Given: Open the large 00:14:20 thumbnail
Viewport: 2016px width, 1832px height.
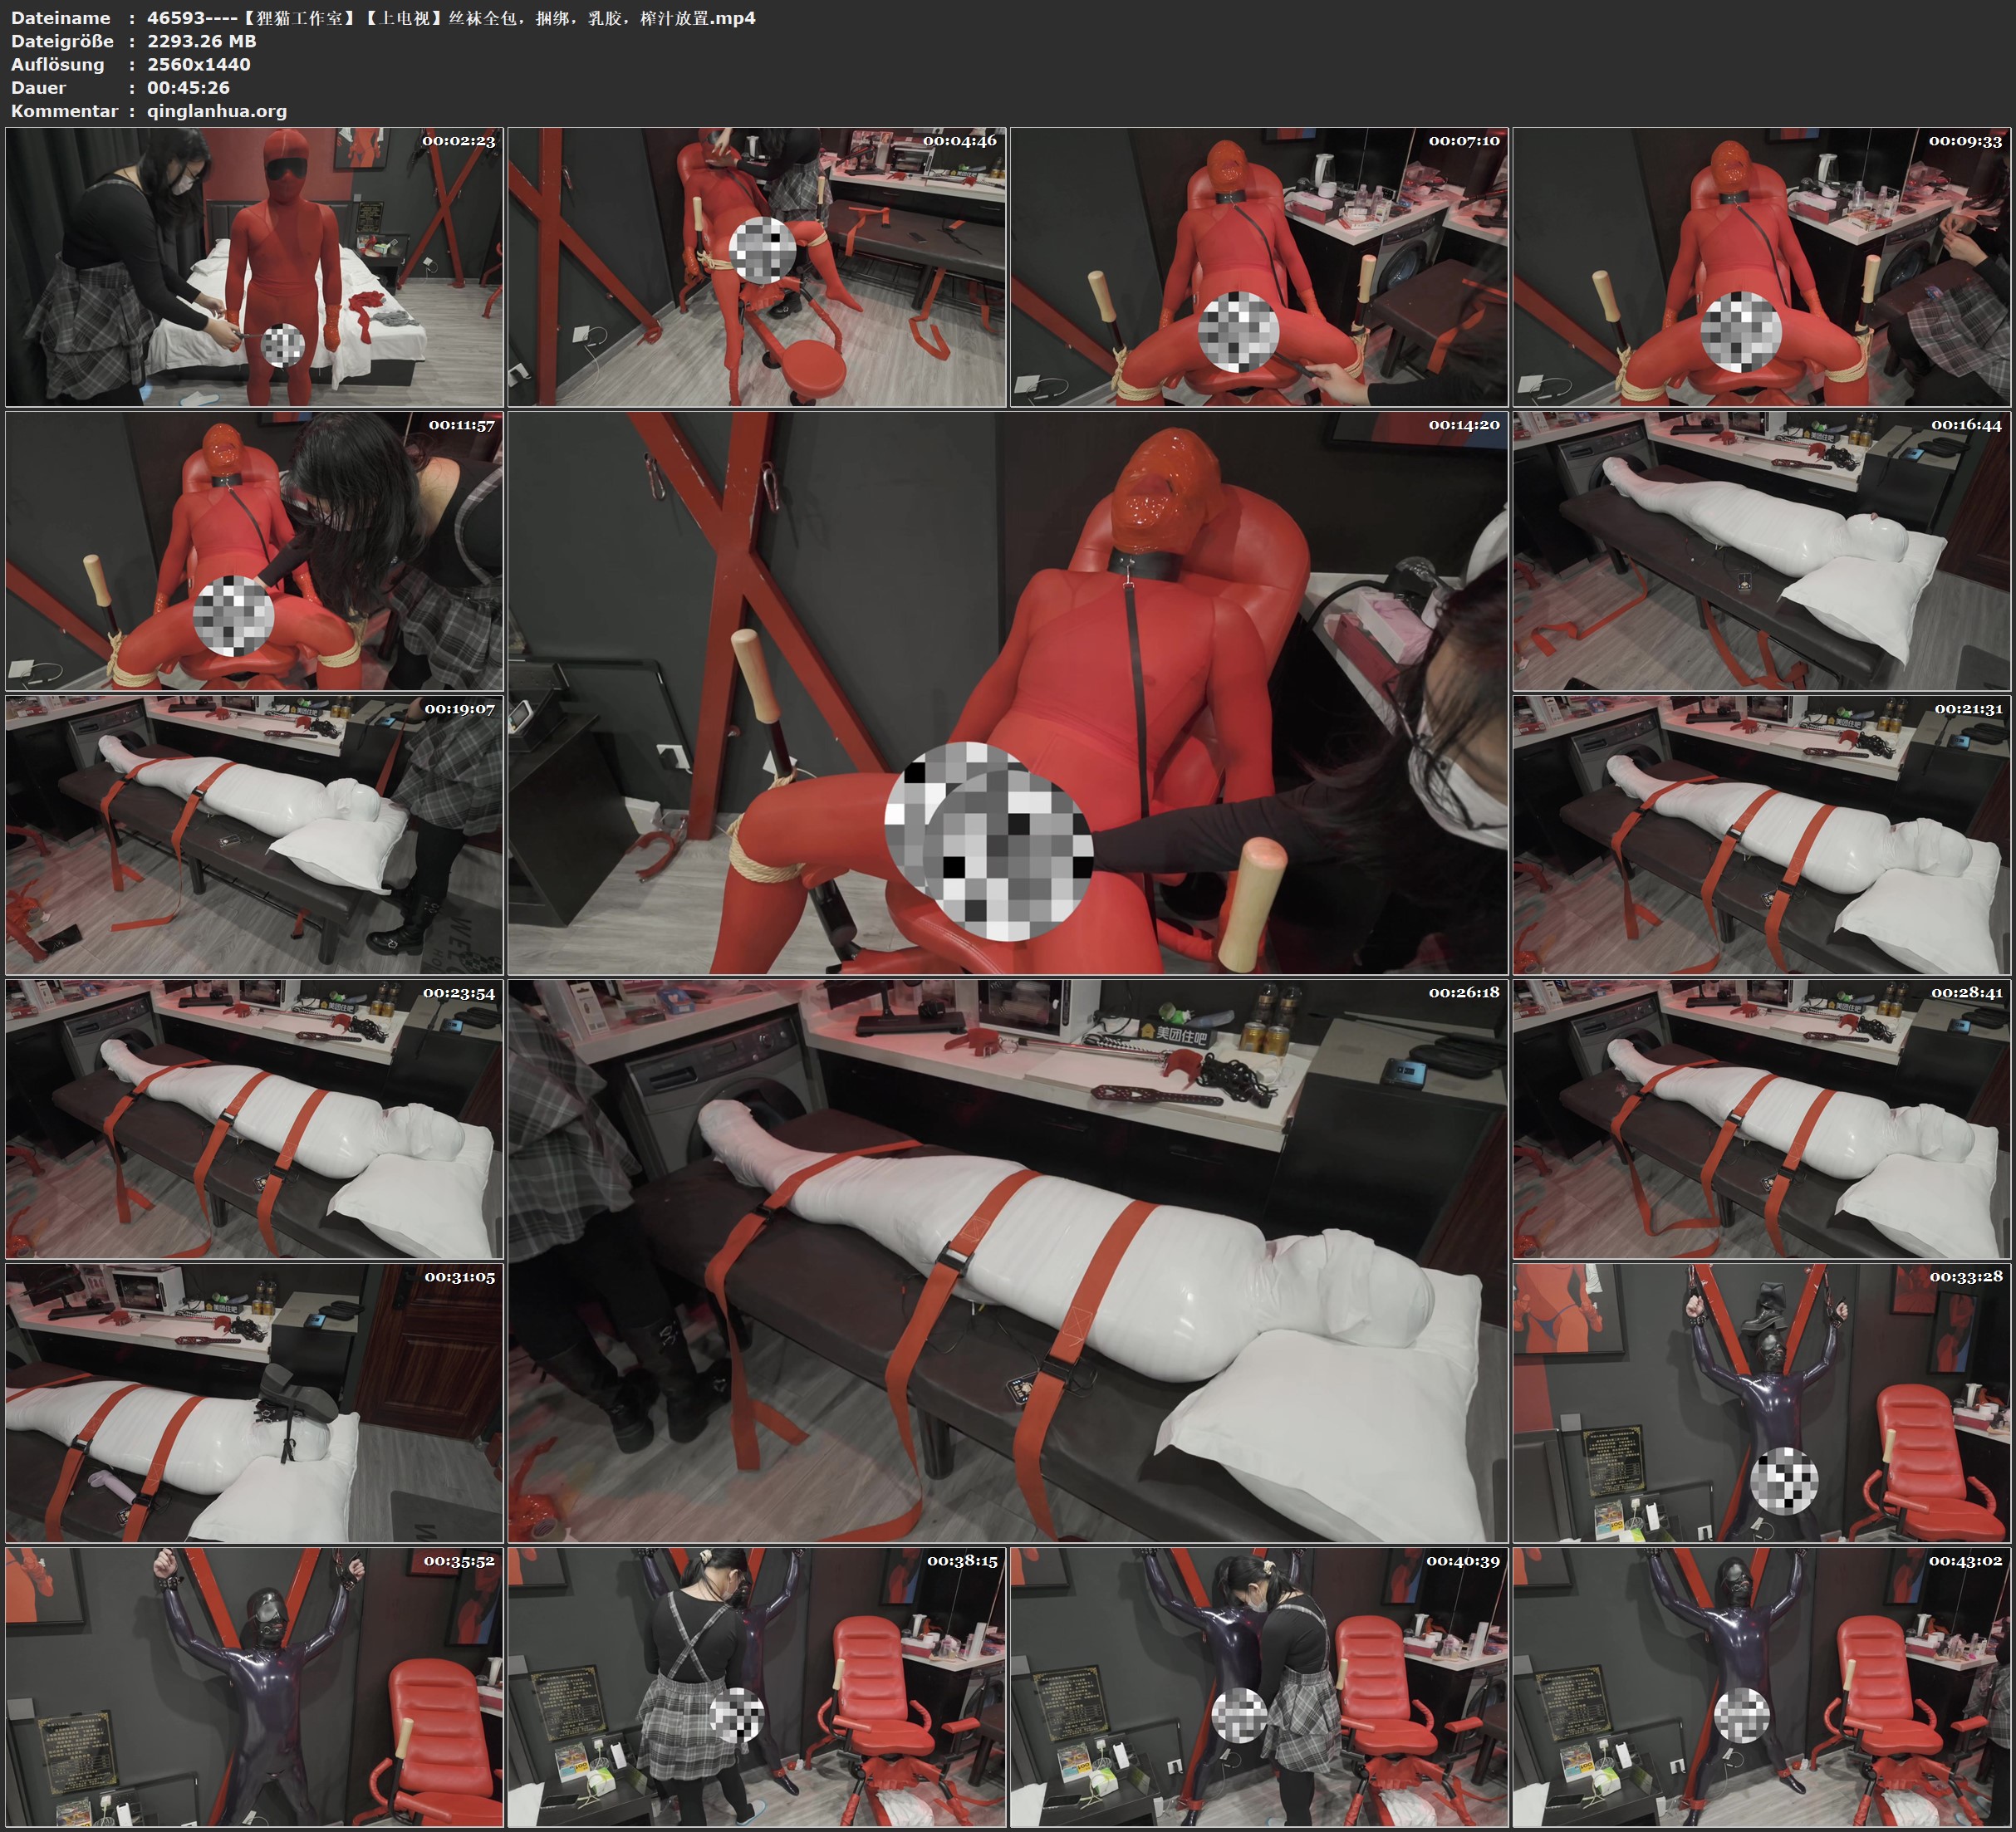Looking at the screenshot, I should click(1008, 693).
